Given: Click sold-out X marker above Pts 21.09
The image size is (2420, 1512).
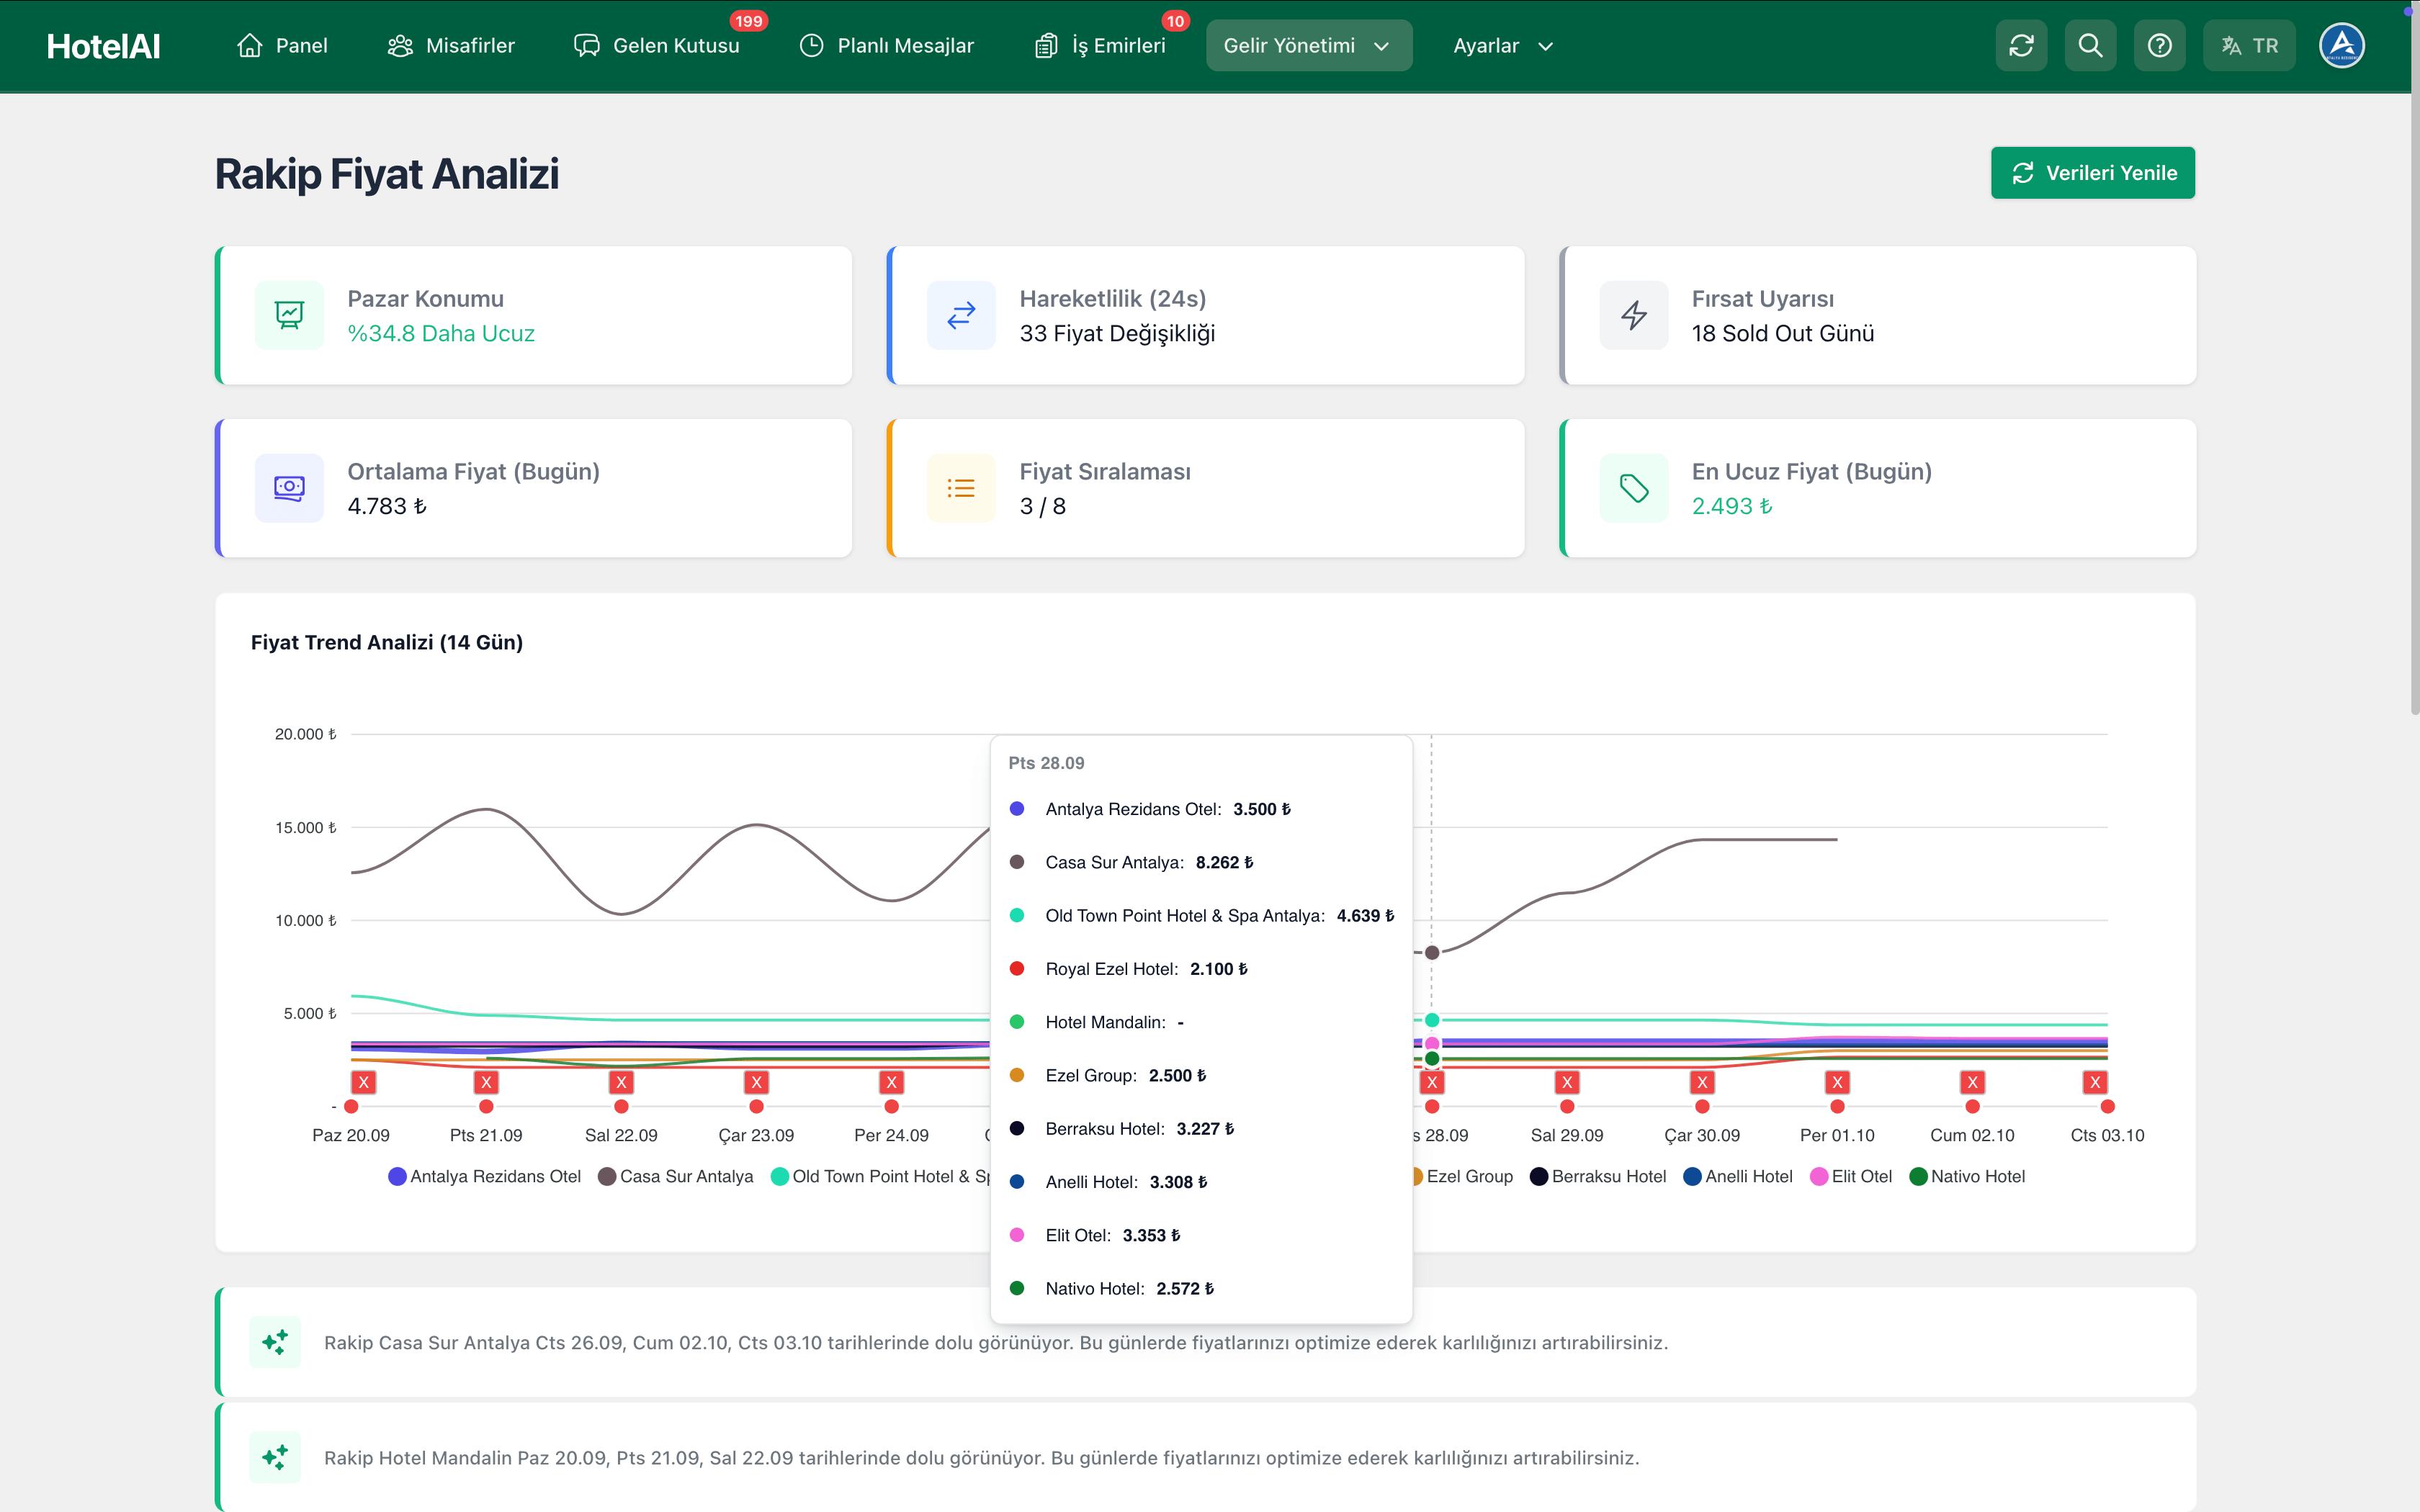Looking at the screenshot, I should 486,1082.
